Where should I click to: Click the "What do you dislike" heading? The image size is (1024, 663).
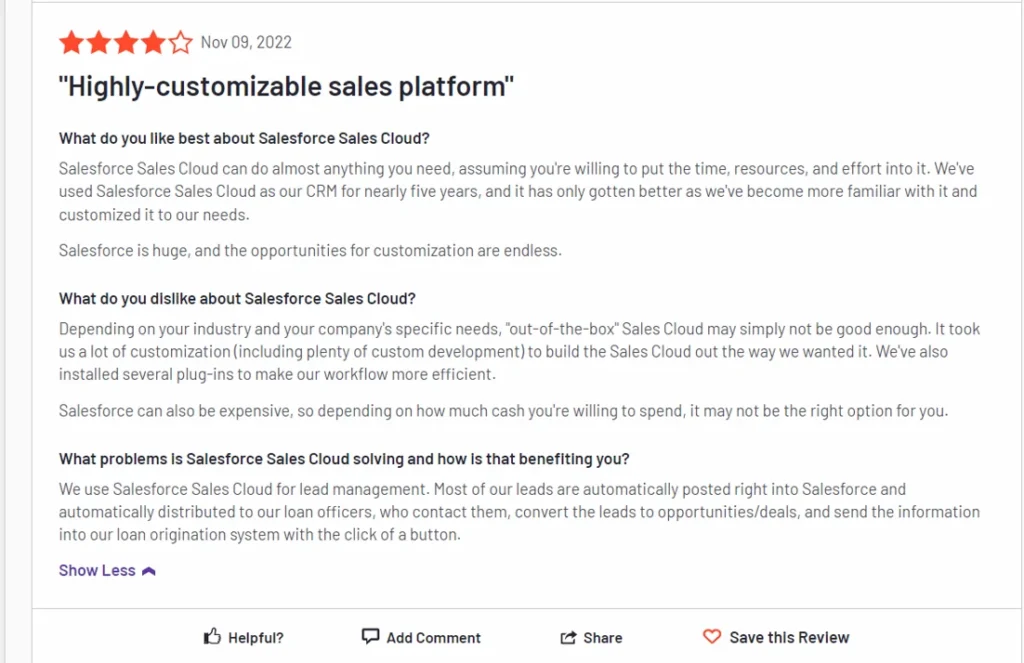[237, 298]
